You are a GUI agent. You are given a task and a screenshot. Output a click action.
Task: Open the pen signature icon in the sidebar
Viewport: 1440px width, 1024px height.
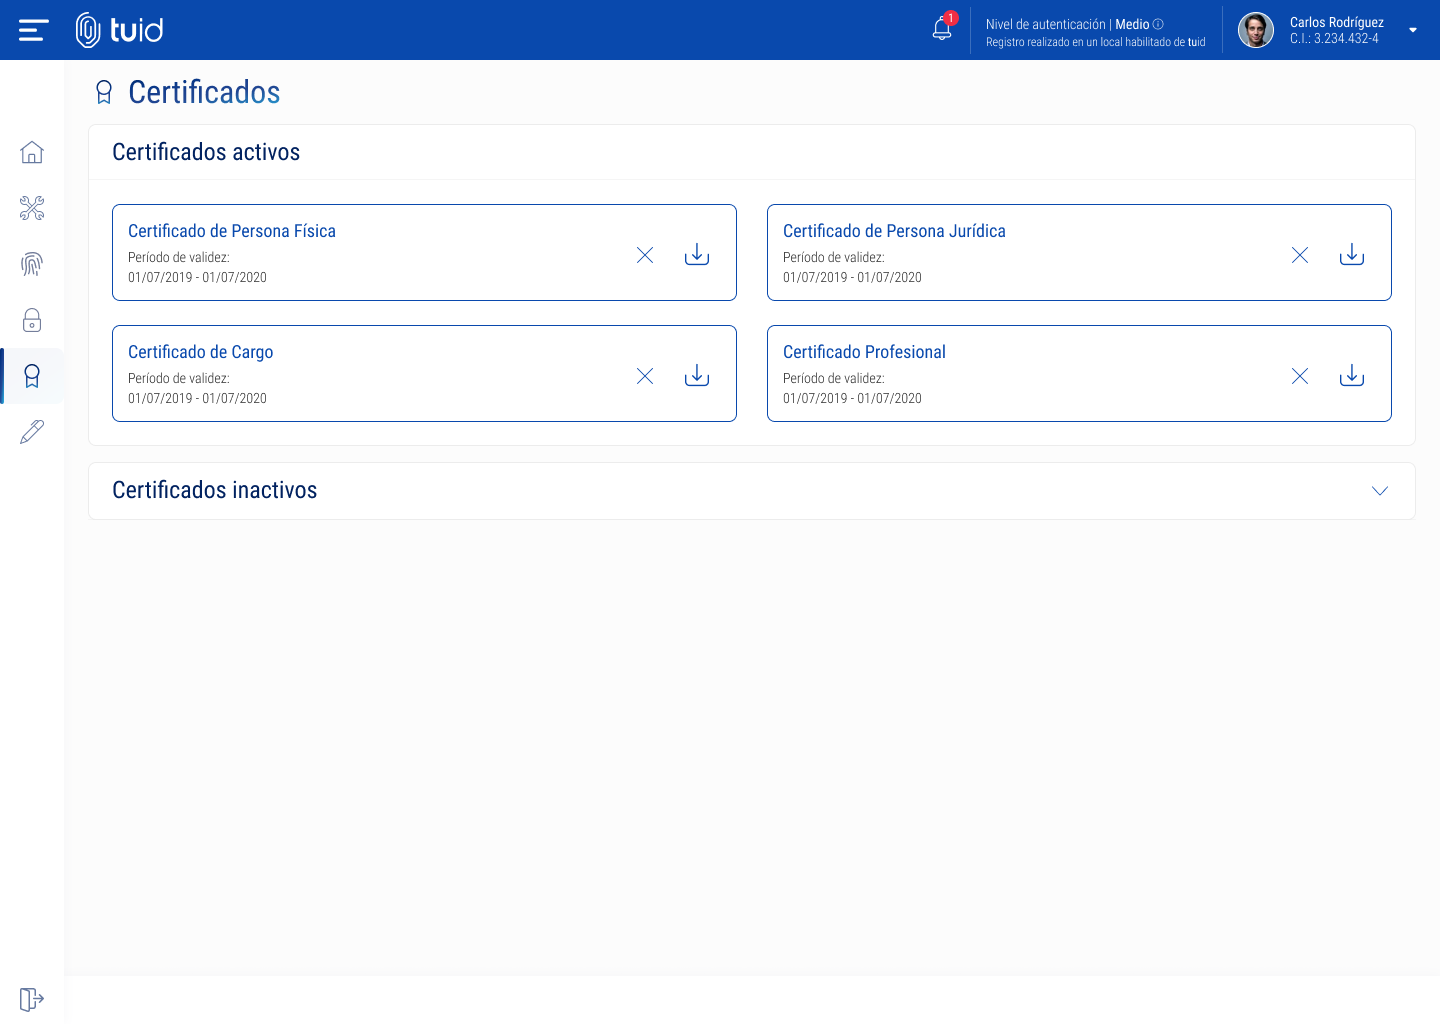coord(32,432)
